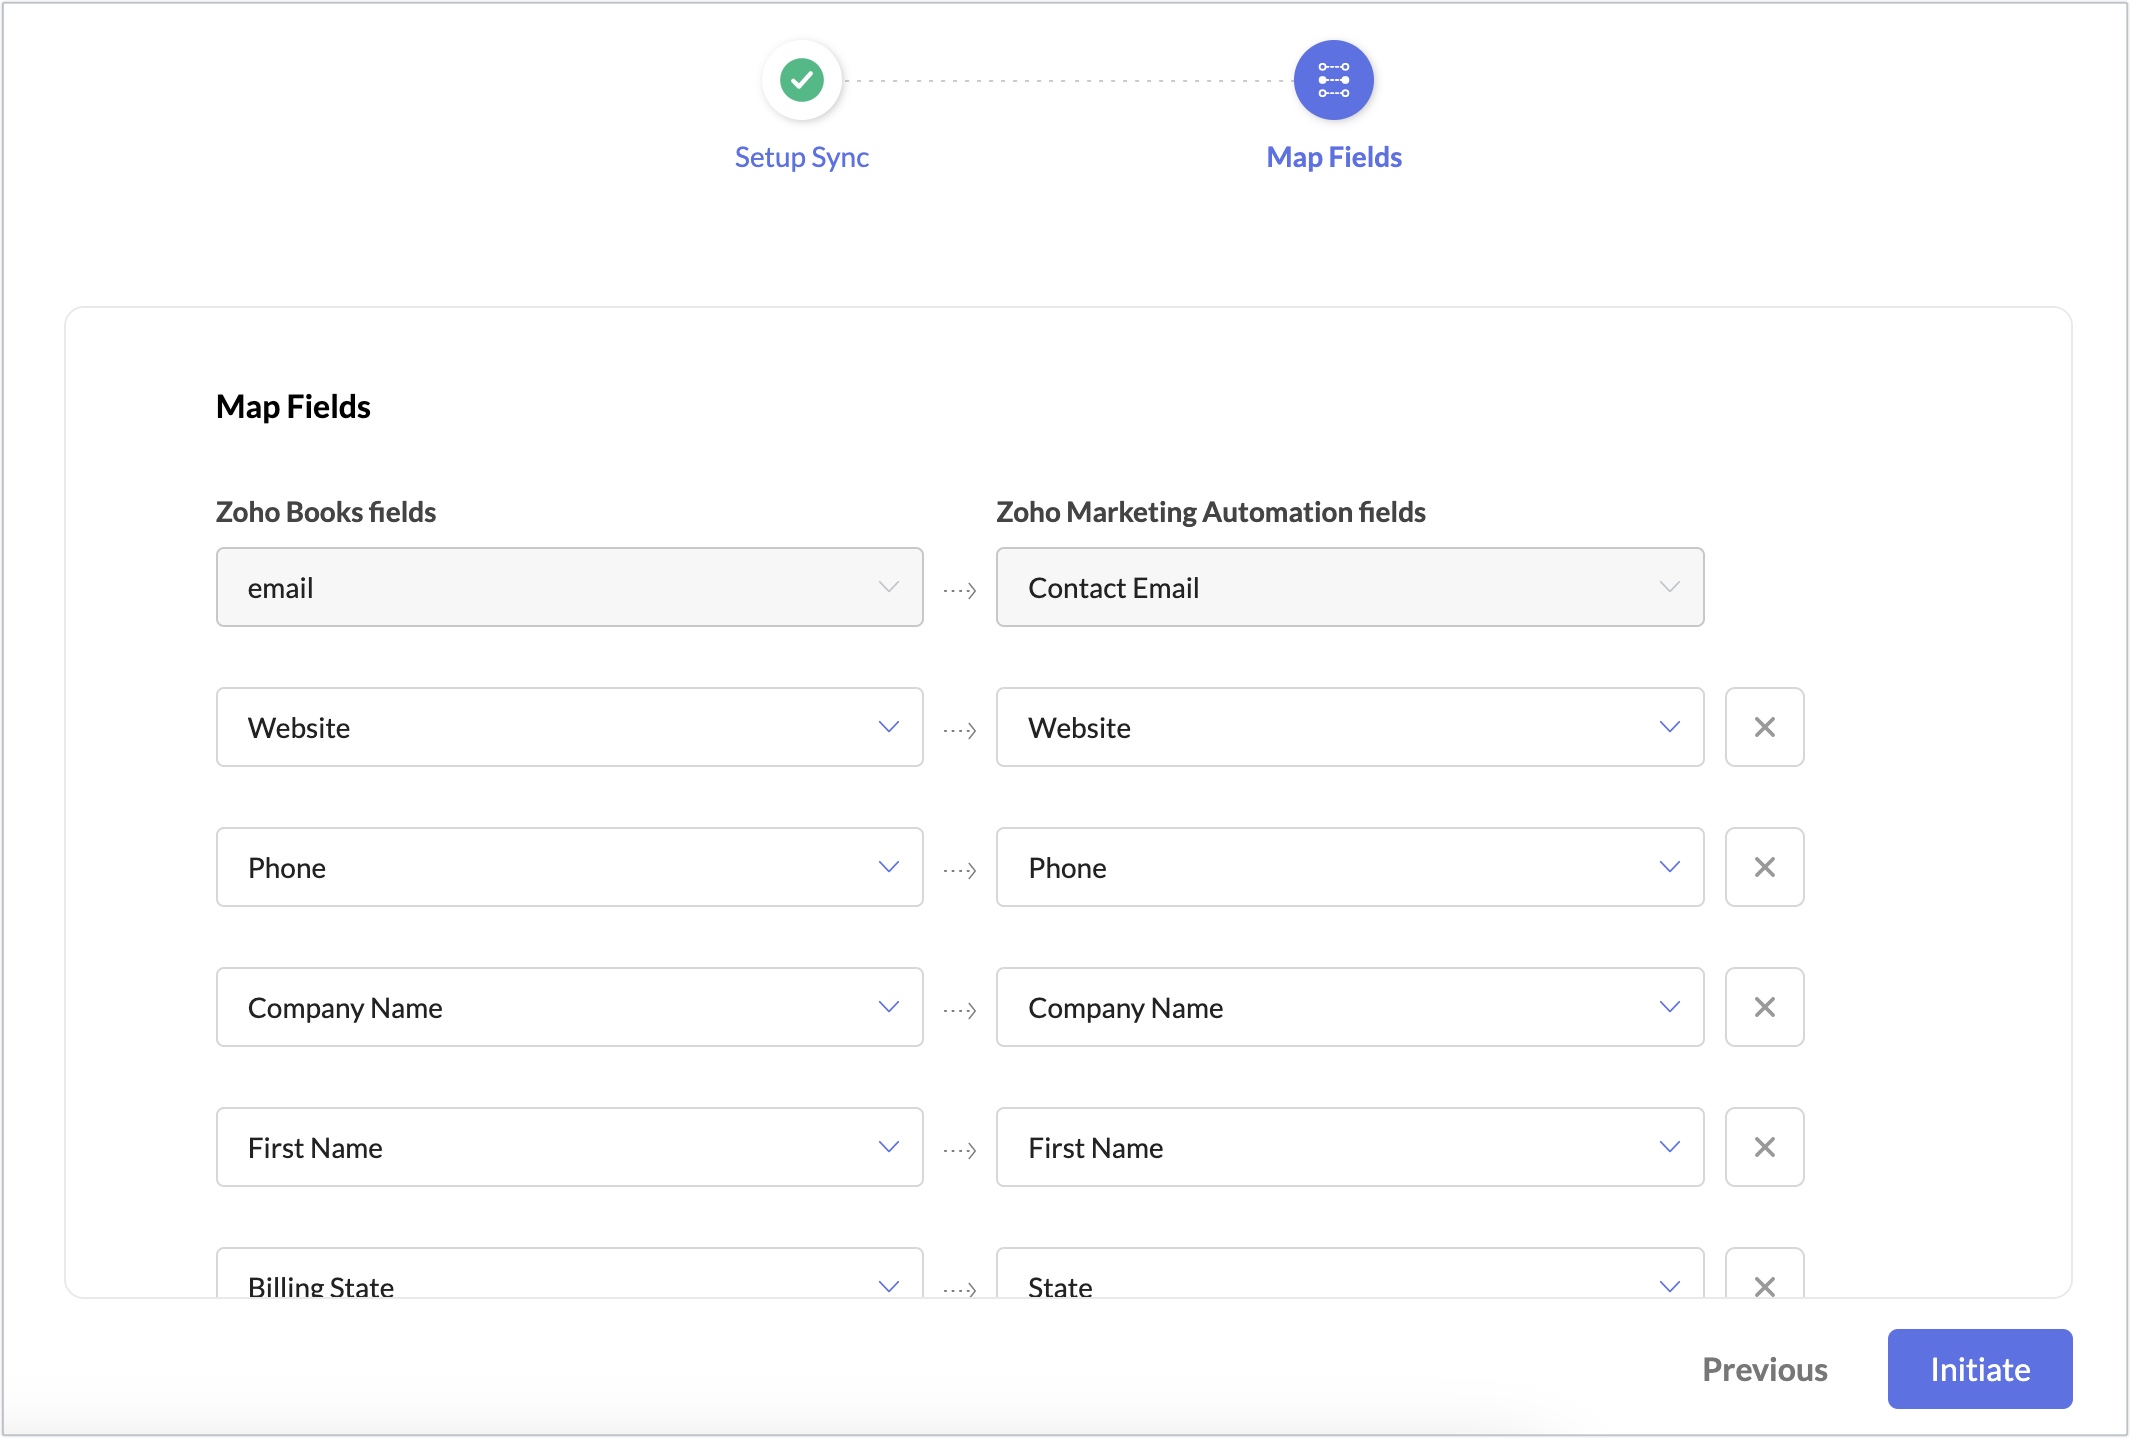Open the Phone Zoho Books field dropdown
The height and width of the screenshot is (1438, 2130).
(x=569, y=867)
